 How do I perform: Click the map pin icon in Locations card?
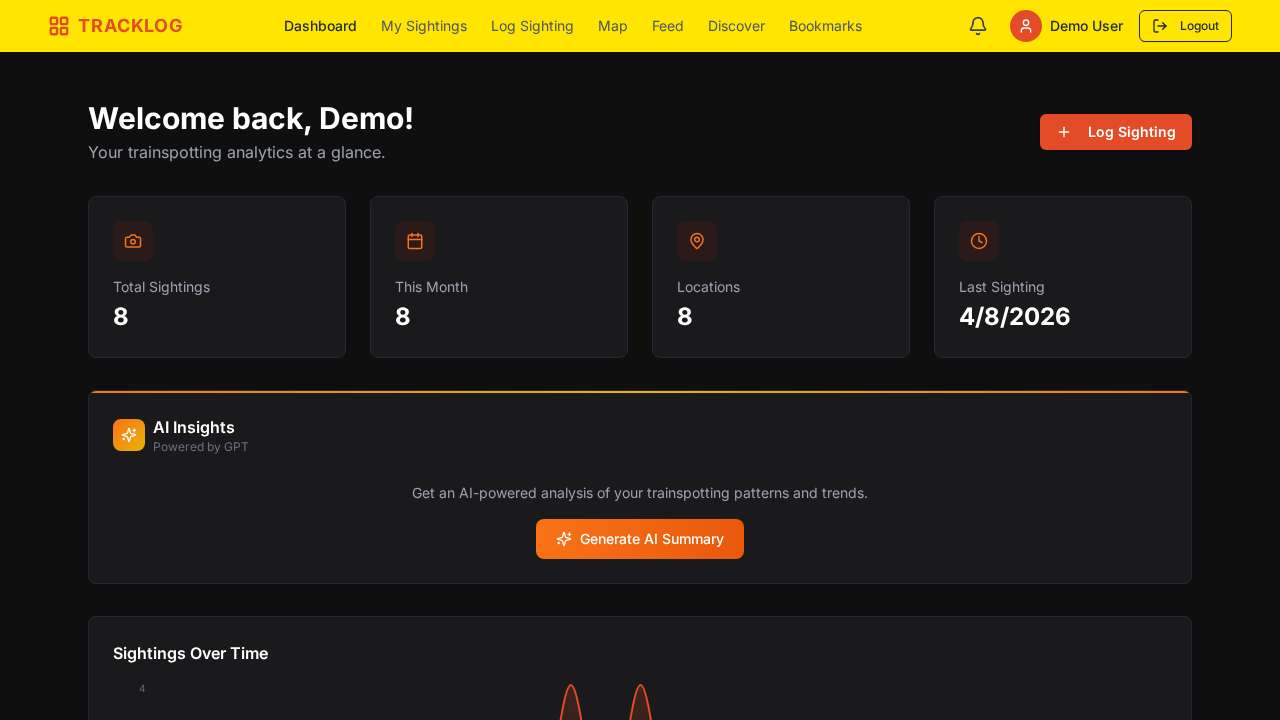pos(697,241)
